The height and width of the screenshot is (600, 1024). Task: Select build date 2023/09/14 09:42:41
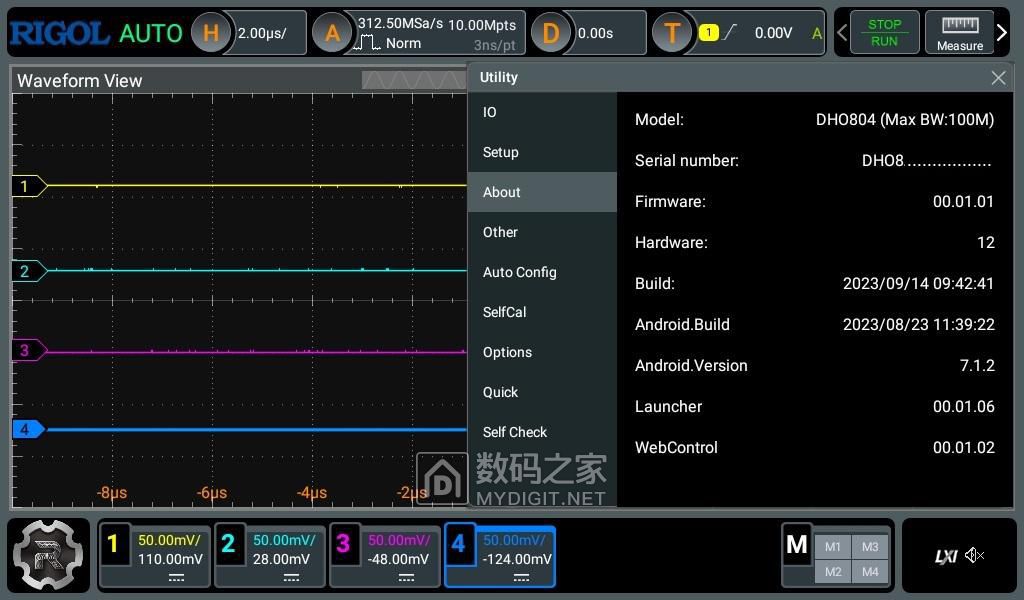(918, 283)
